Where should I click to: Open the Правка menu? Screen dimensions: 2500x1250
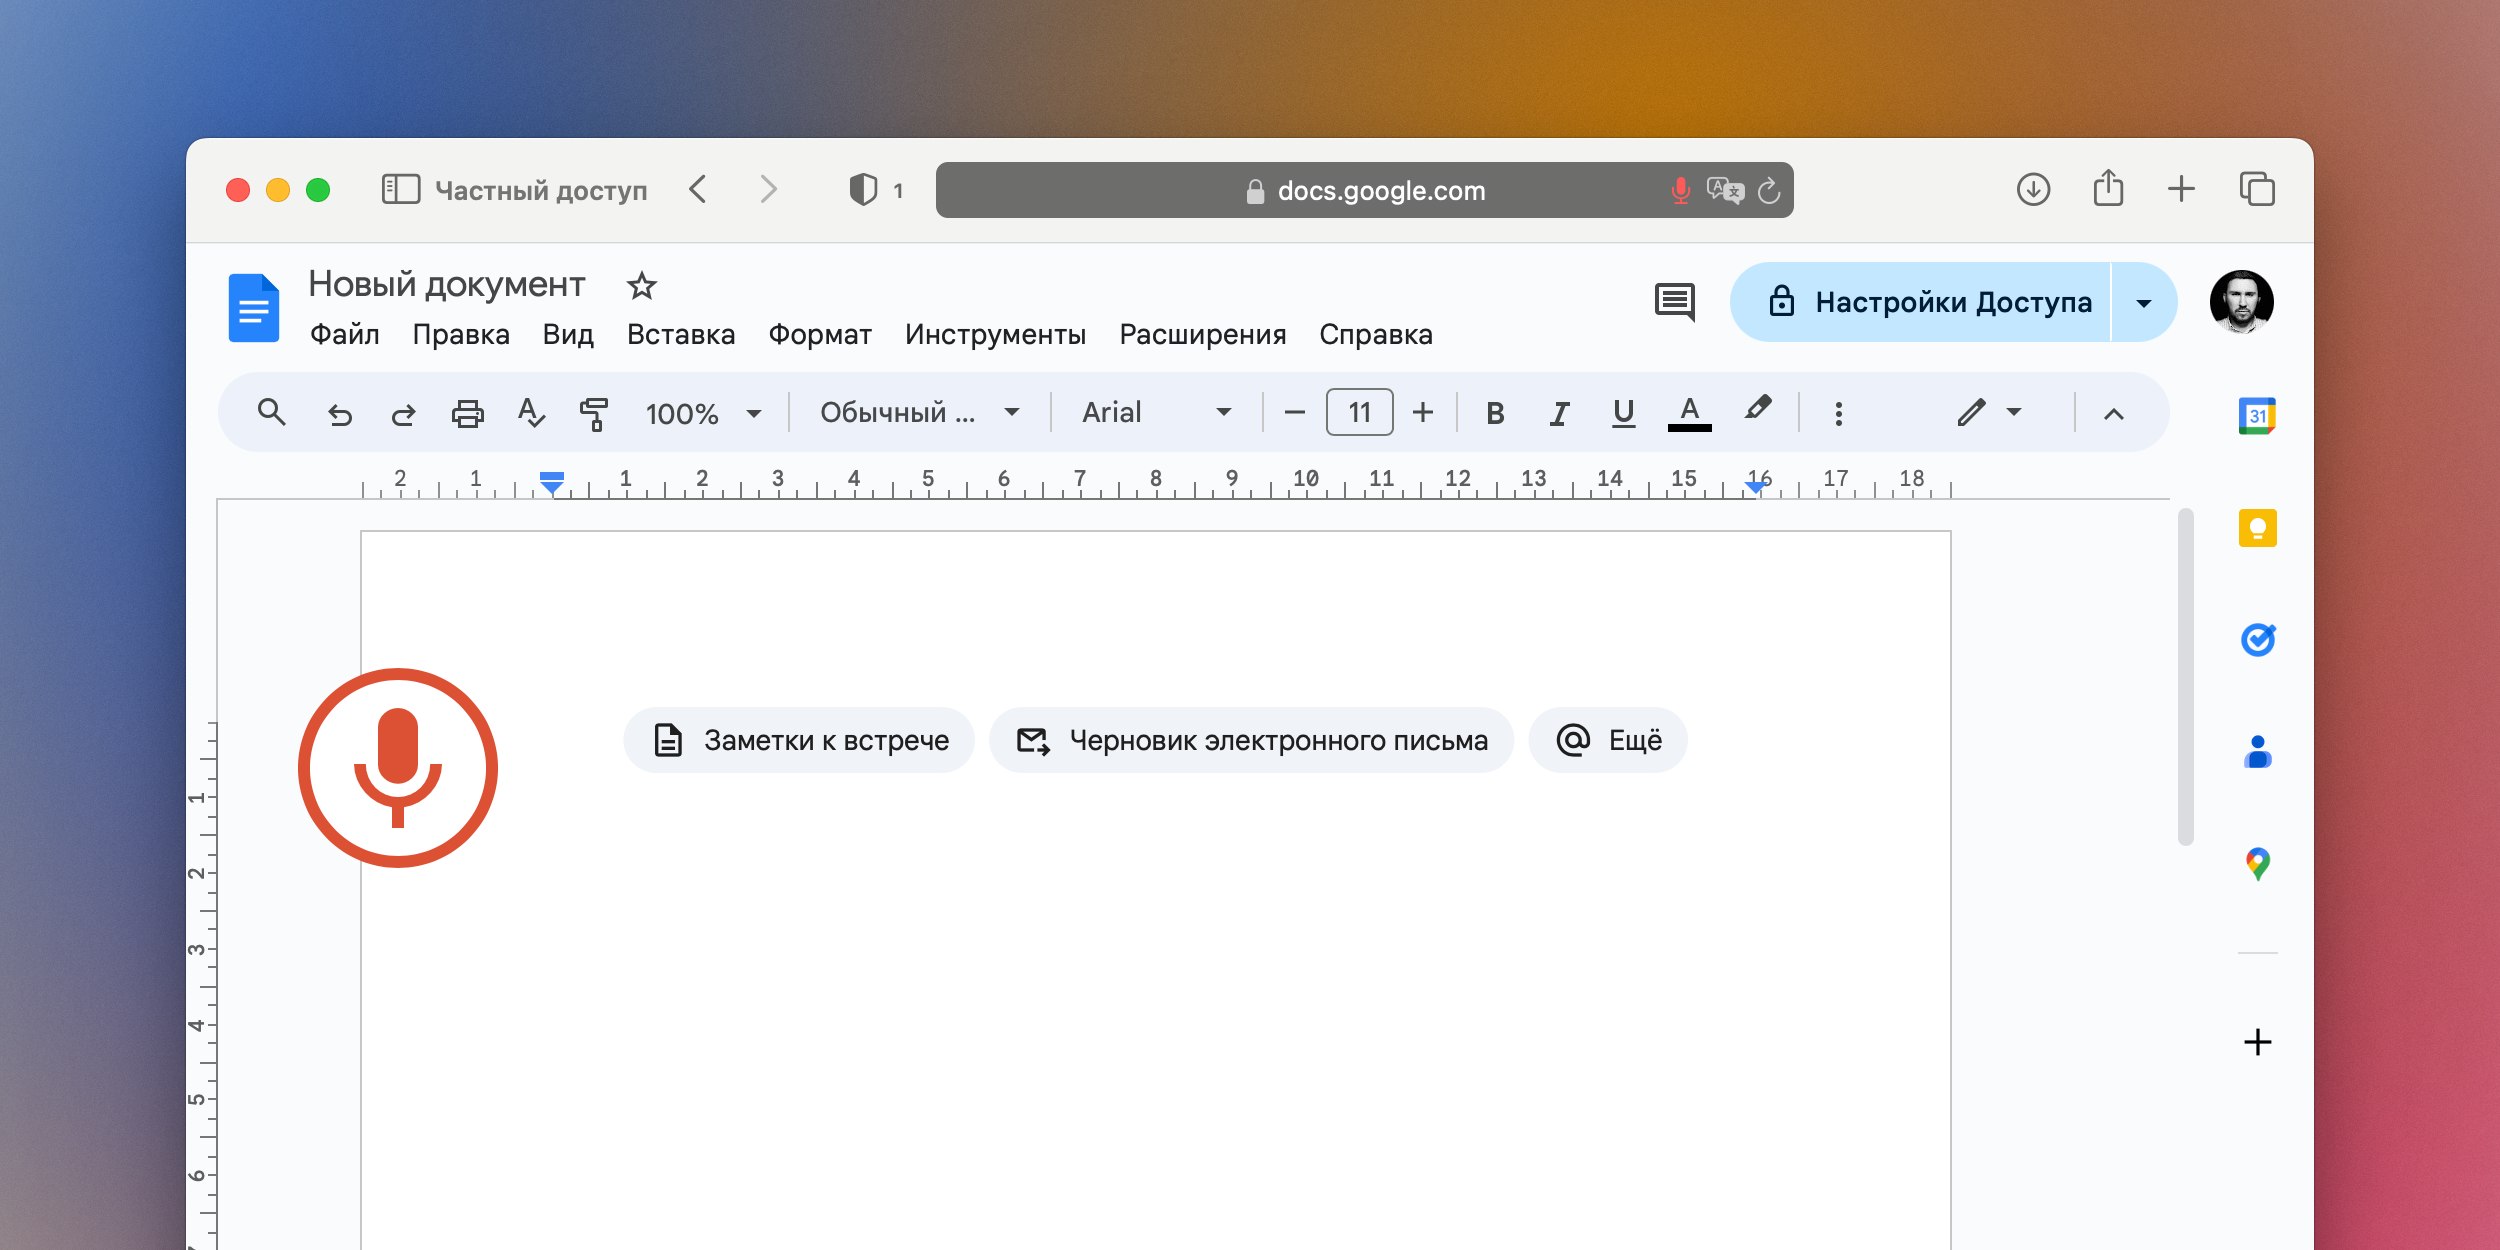(461, 335)
